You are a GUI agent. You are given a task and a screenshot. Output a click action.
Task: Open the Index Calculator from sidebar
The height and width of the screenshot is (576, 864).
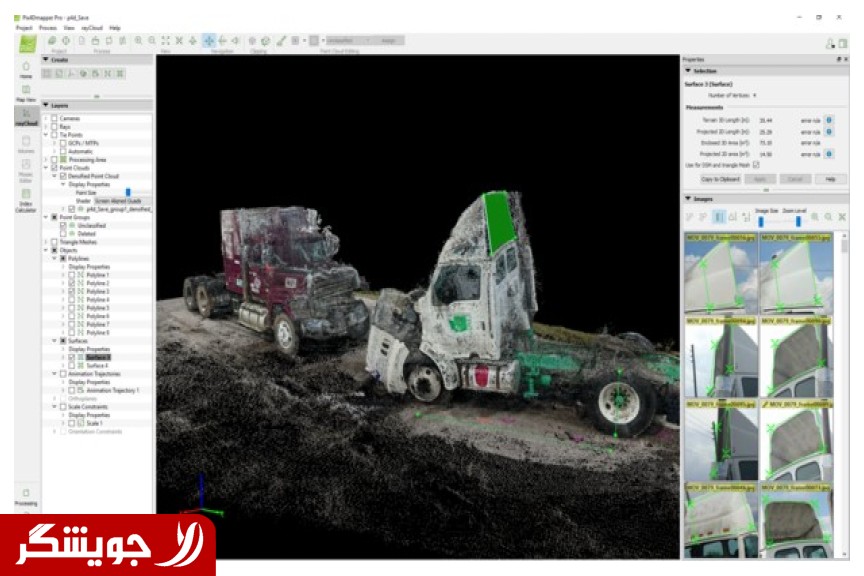tap(25, 197)
